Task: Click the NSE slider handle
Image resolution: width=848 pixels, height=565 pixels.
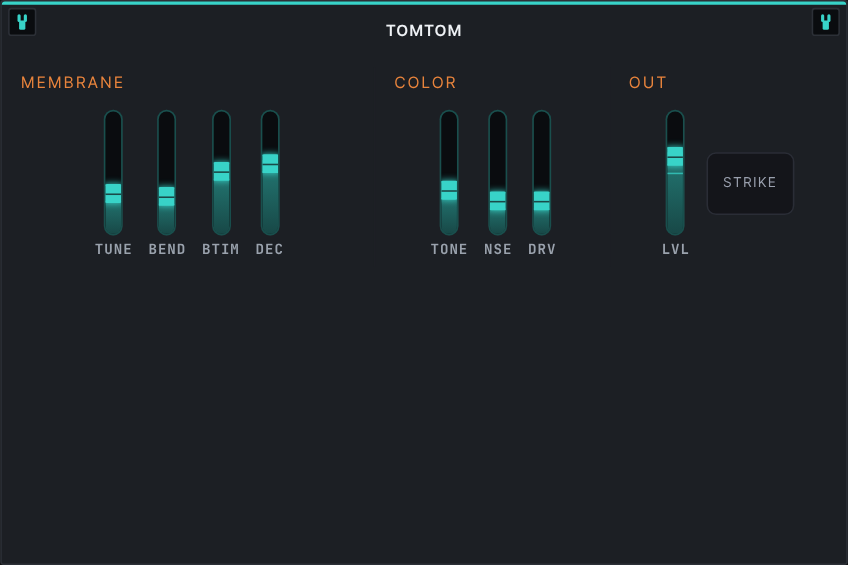Action: pyautogui.click(x=498, y=201)
